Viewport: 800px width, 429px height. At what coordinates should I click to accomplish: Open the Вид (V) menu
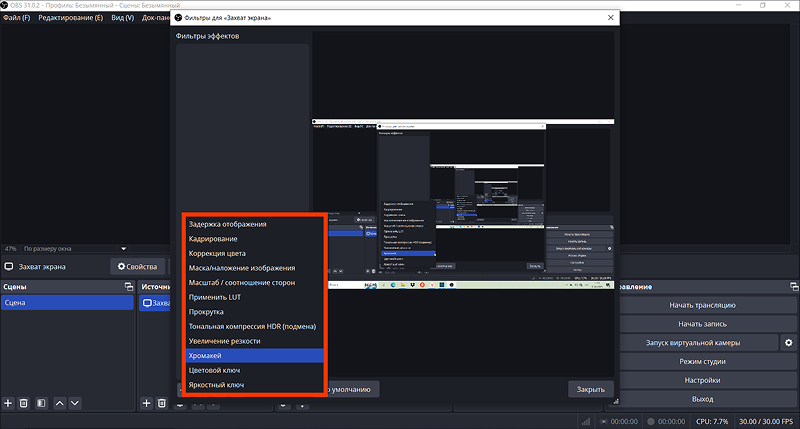coord(122,17)
